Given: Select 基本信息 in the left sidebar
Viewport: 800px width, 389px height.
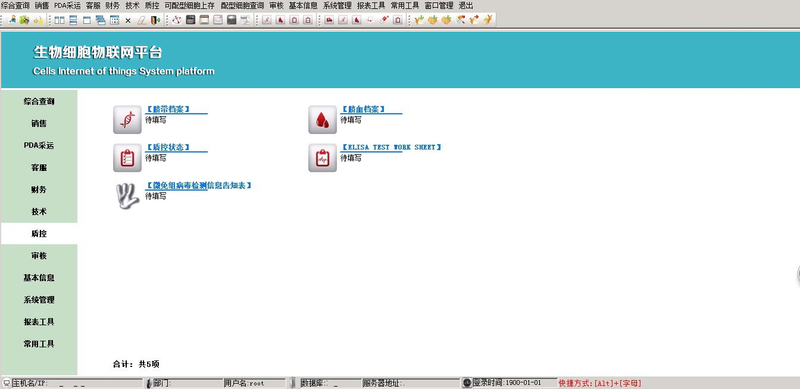Looking at the screenshot, I should click(x=39, y=278).
